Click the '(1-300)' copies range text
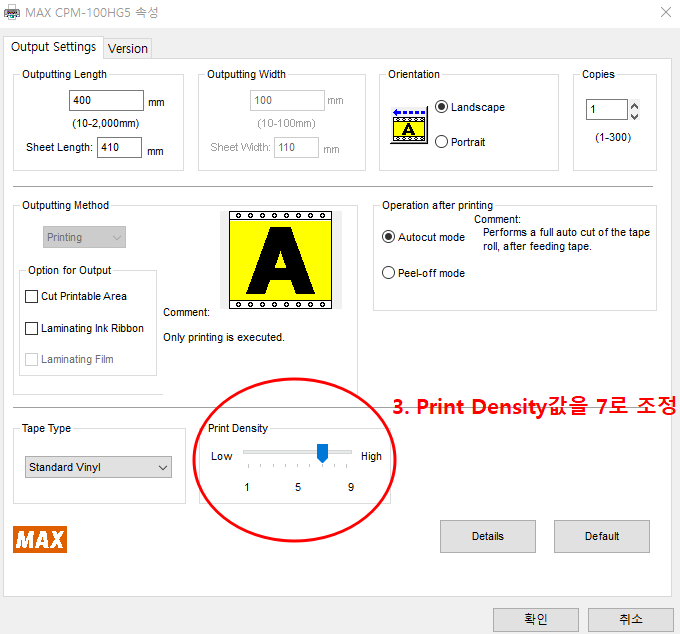The width and height of the screenshot is (680, 634). pyautogui.click(x=613, y=137)
